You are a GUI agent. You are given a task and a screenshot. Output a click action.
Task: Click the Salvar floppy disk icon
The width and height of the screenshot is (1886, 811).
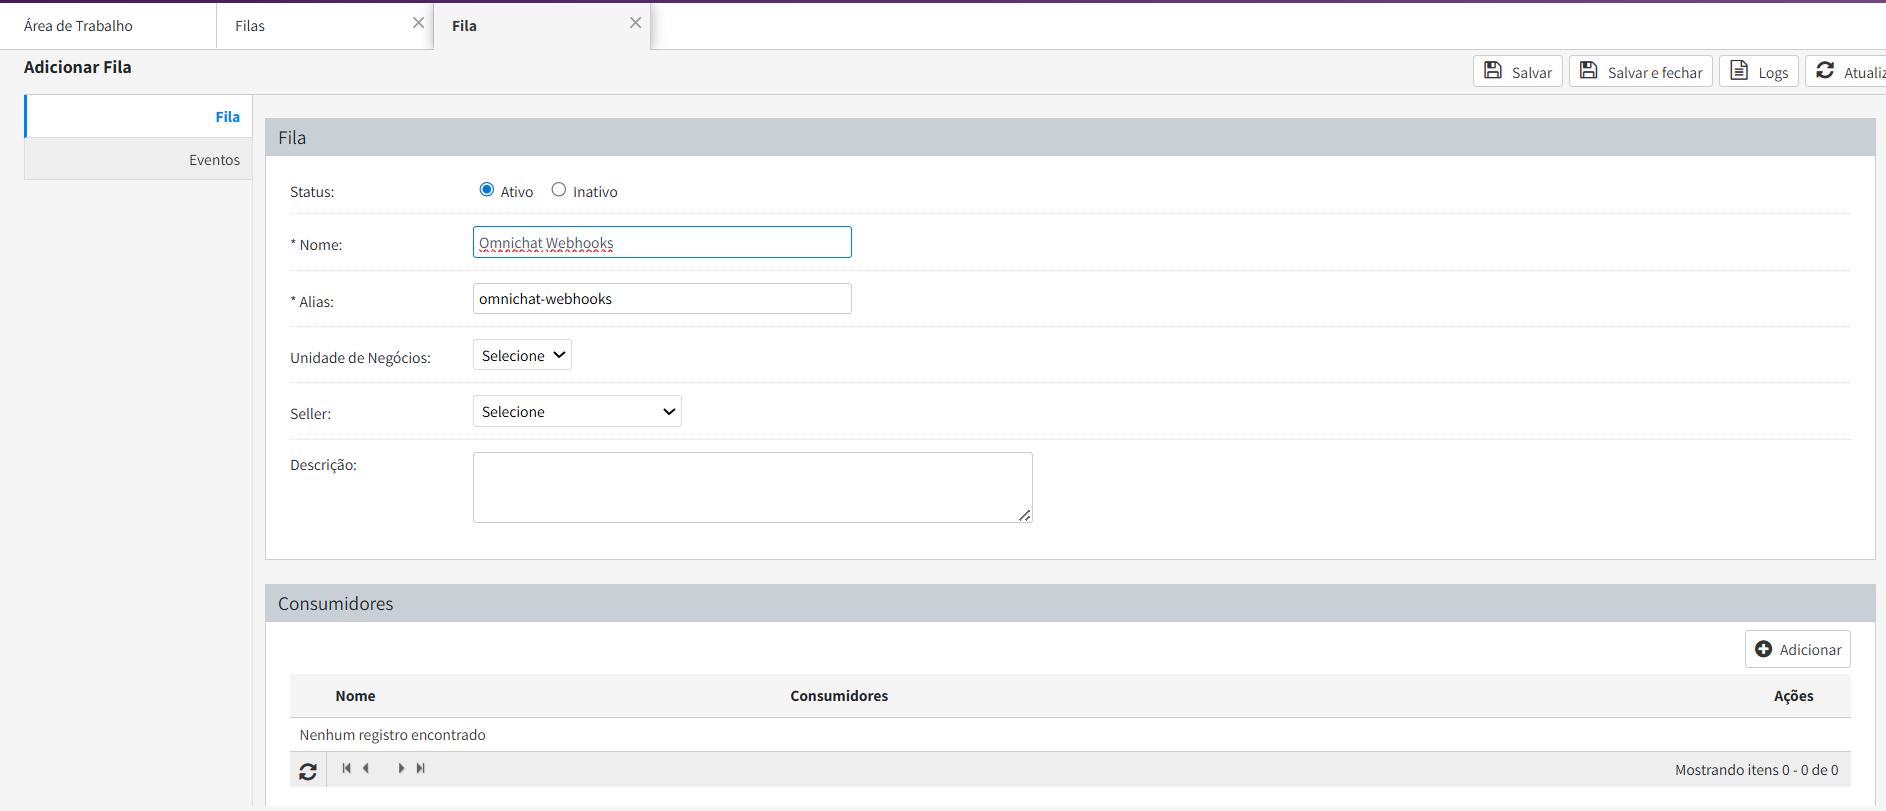pyautogui.click(x=1493, y=71)
